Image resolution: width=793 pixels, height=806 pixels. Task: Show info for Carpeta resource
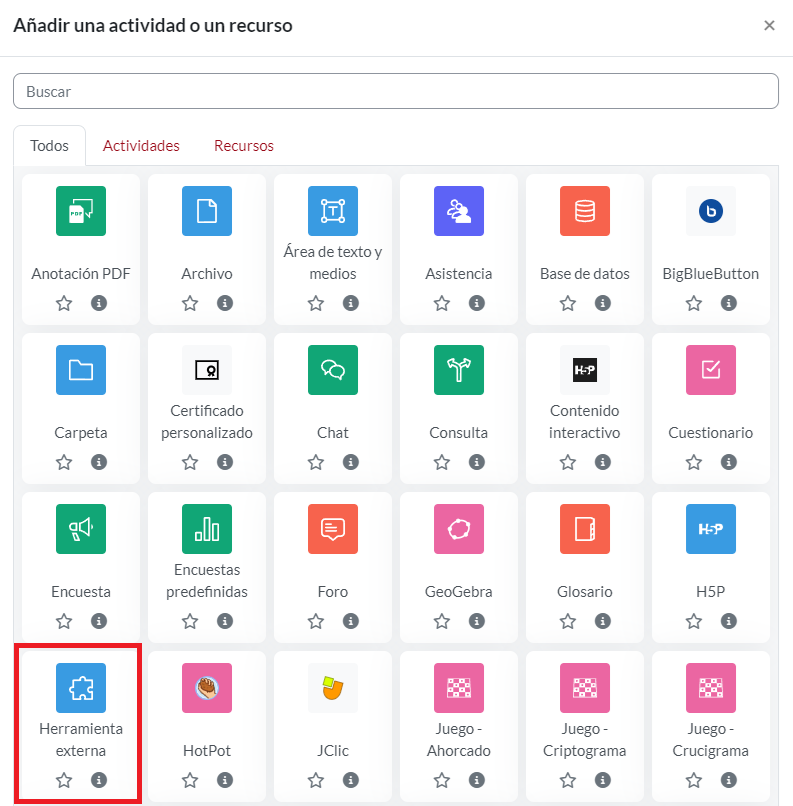click(98, 462)
